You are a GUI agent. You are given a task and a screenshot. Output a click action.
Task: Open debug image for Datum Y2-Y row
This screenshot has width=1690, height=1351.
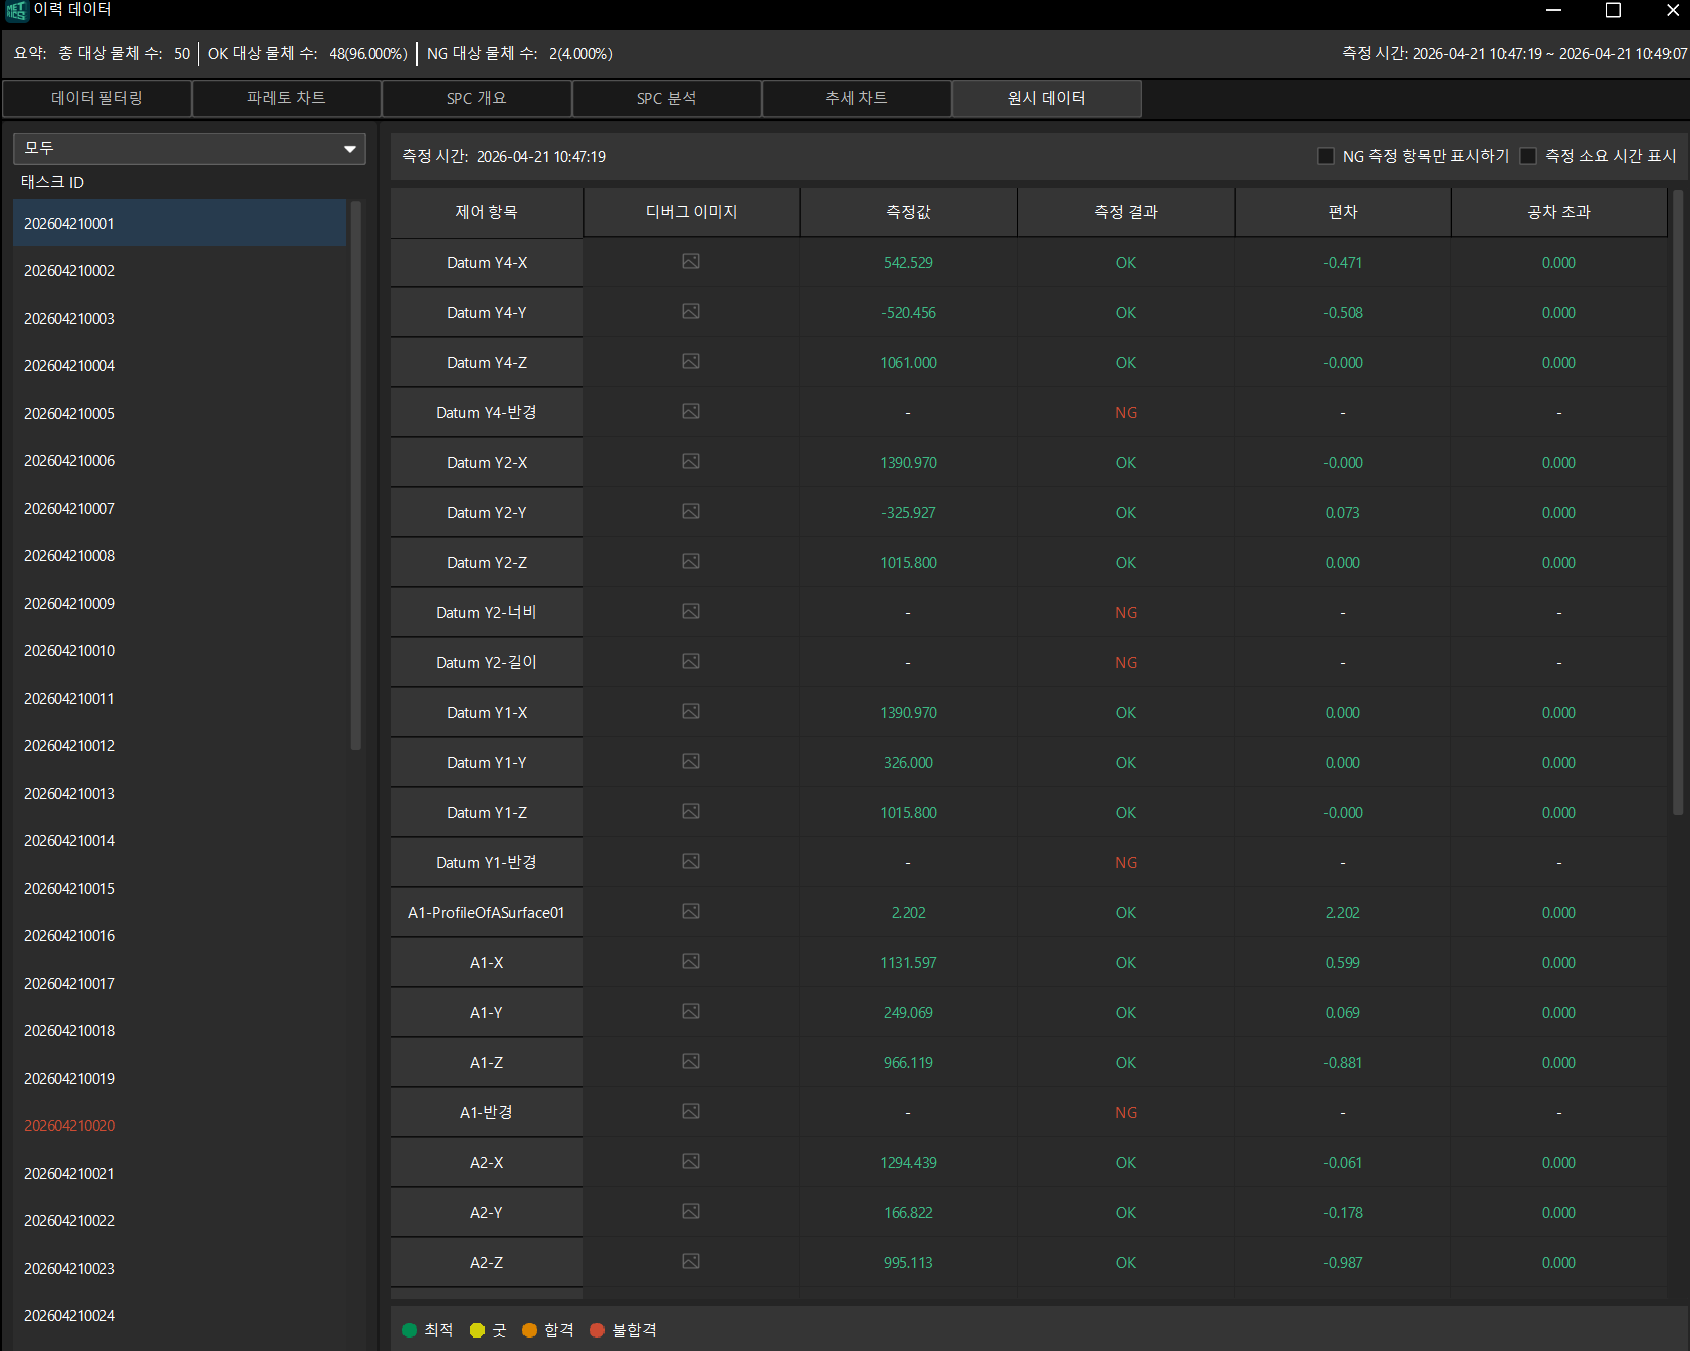[691, 511]
